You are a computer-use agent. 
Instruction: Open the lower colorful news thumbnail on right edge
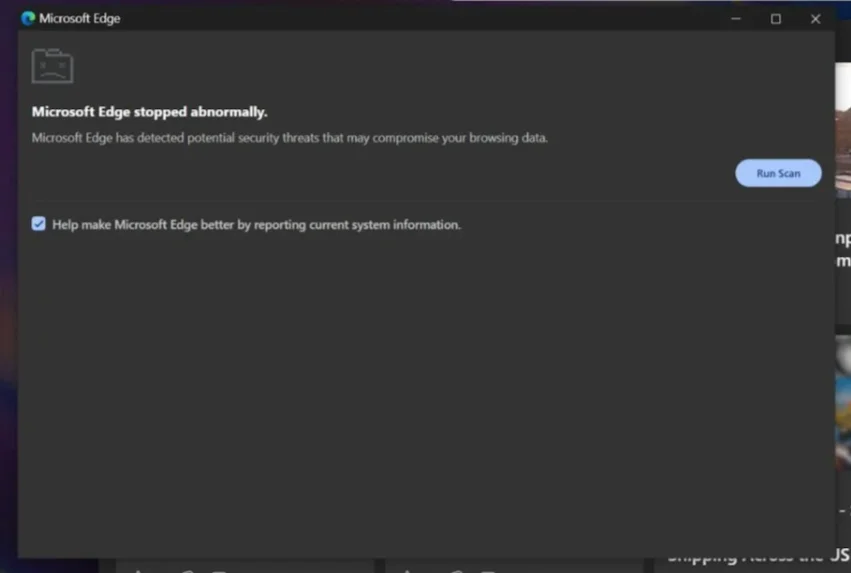(x=843, y=402)
